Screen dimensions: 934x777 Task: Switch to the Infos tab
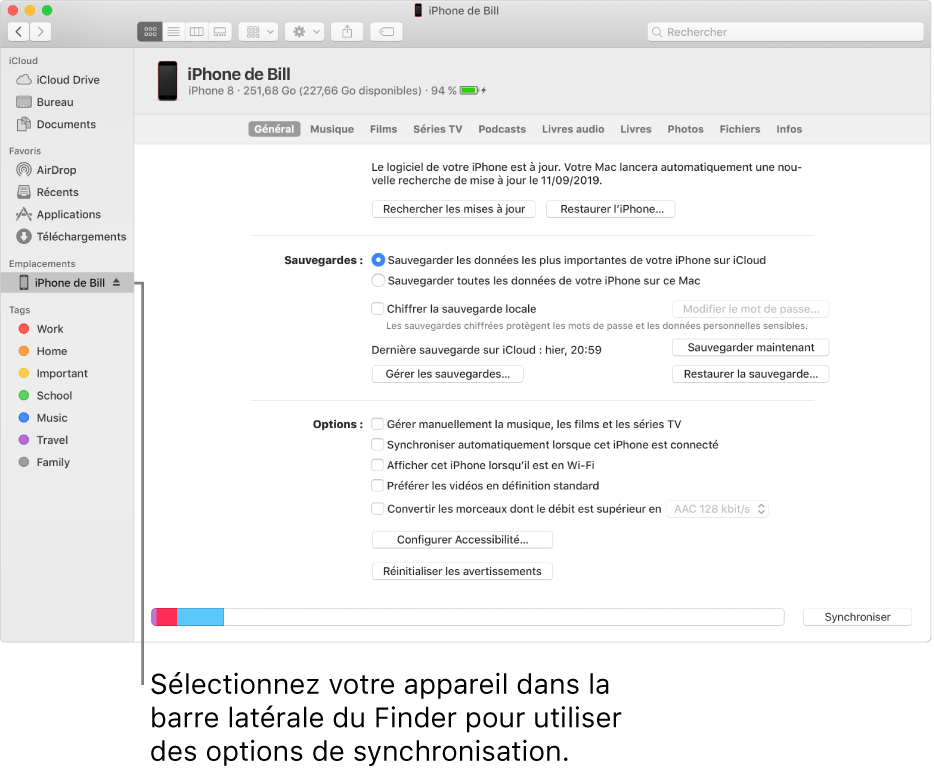pos(789,129)
